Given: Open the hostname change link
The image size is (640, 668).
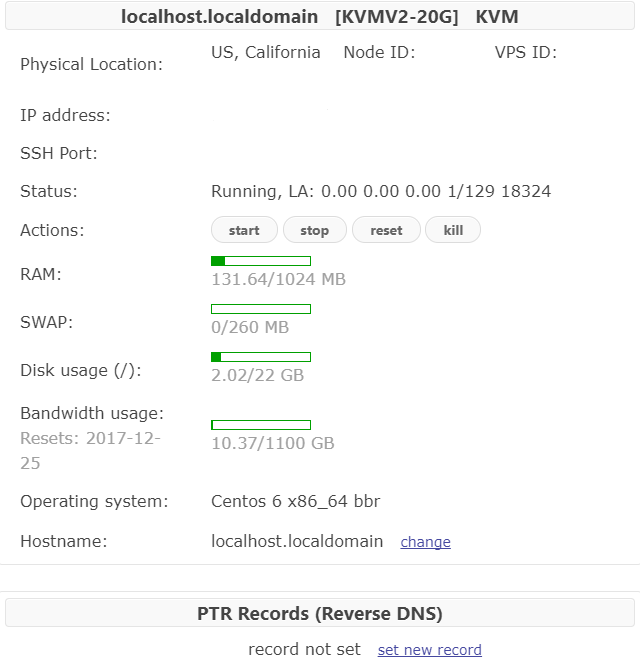Looking at the screenshot, I should tap(425, 542).
